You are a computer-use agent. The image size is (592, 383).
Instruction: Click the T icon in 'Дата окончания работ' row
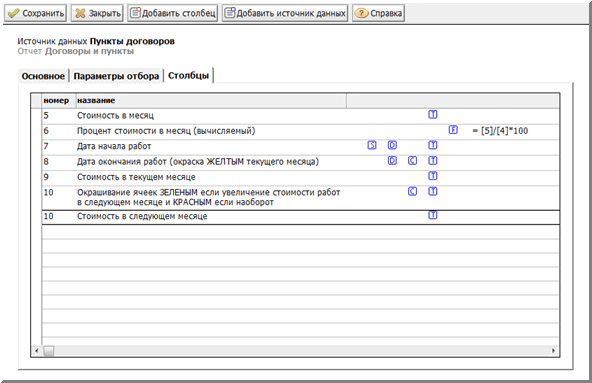pos(433,161)
